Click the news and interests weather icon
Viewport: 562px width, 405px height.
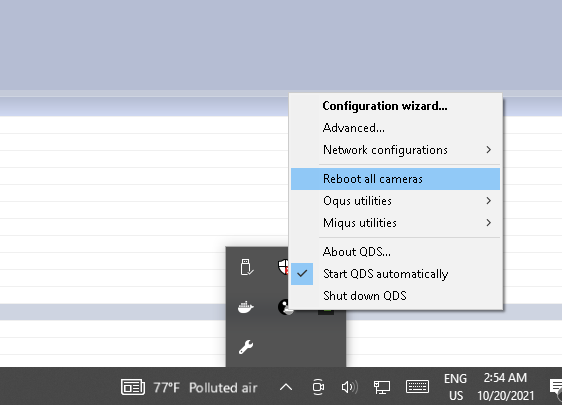pyautogui.click(x=133, y=387)
